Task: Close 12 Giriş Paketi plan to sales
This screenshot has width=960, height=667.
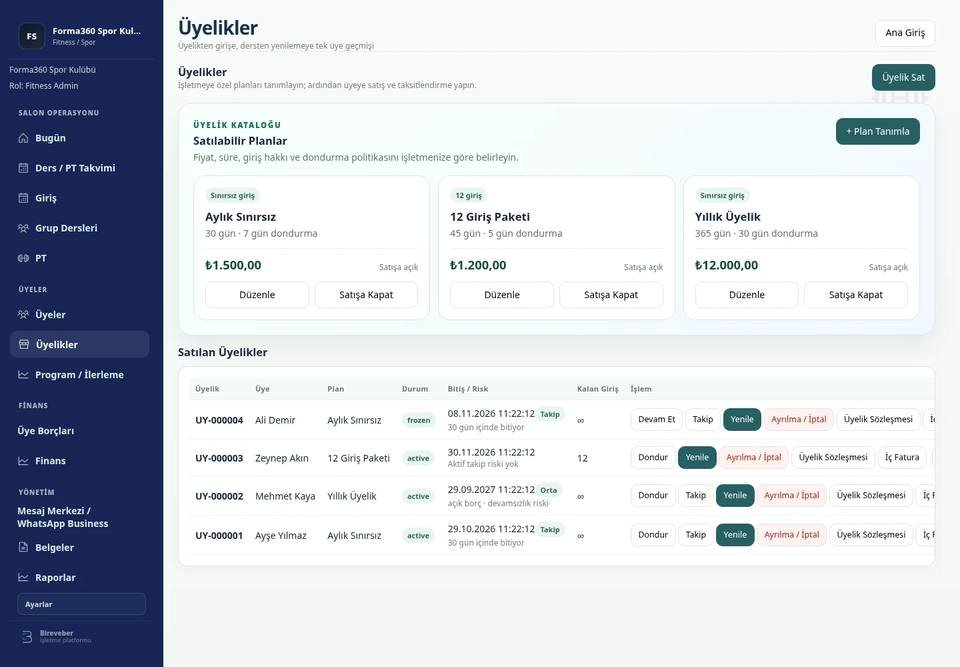Action: 611,295
